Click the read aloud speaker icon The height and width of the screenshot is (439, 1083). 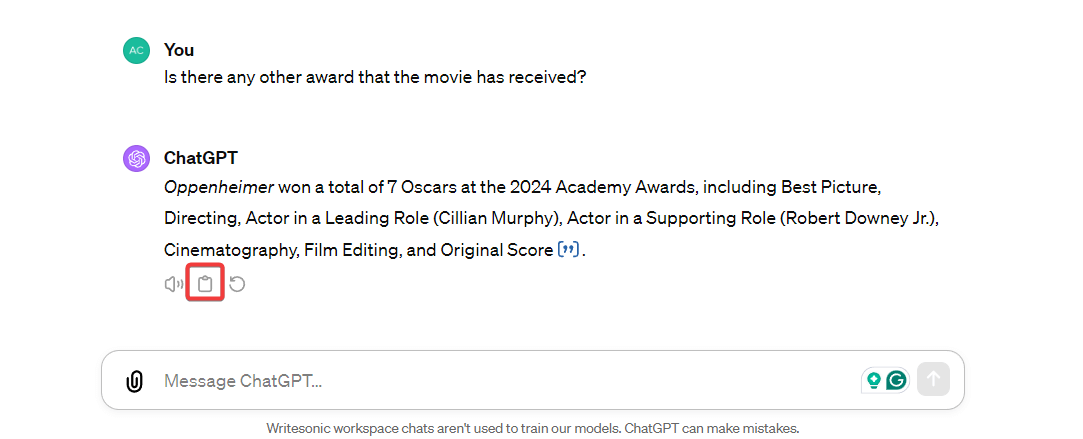point(174,284)
